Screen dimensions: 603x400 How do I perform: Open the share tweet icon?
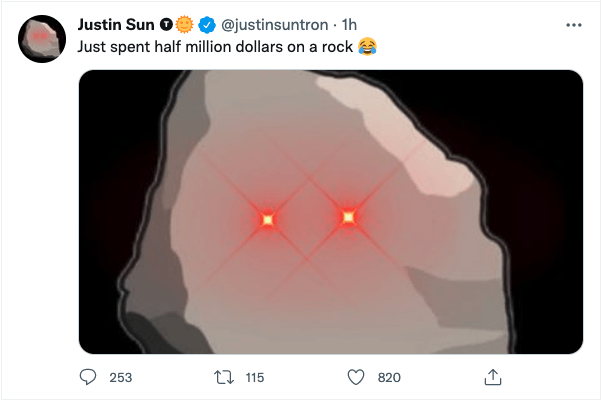491,377
